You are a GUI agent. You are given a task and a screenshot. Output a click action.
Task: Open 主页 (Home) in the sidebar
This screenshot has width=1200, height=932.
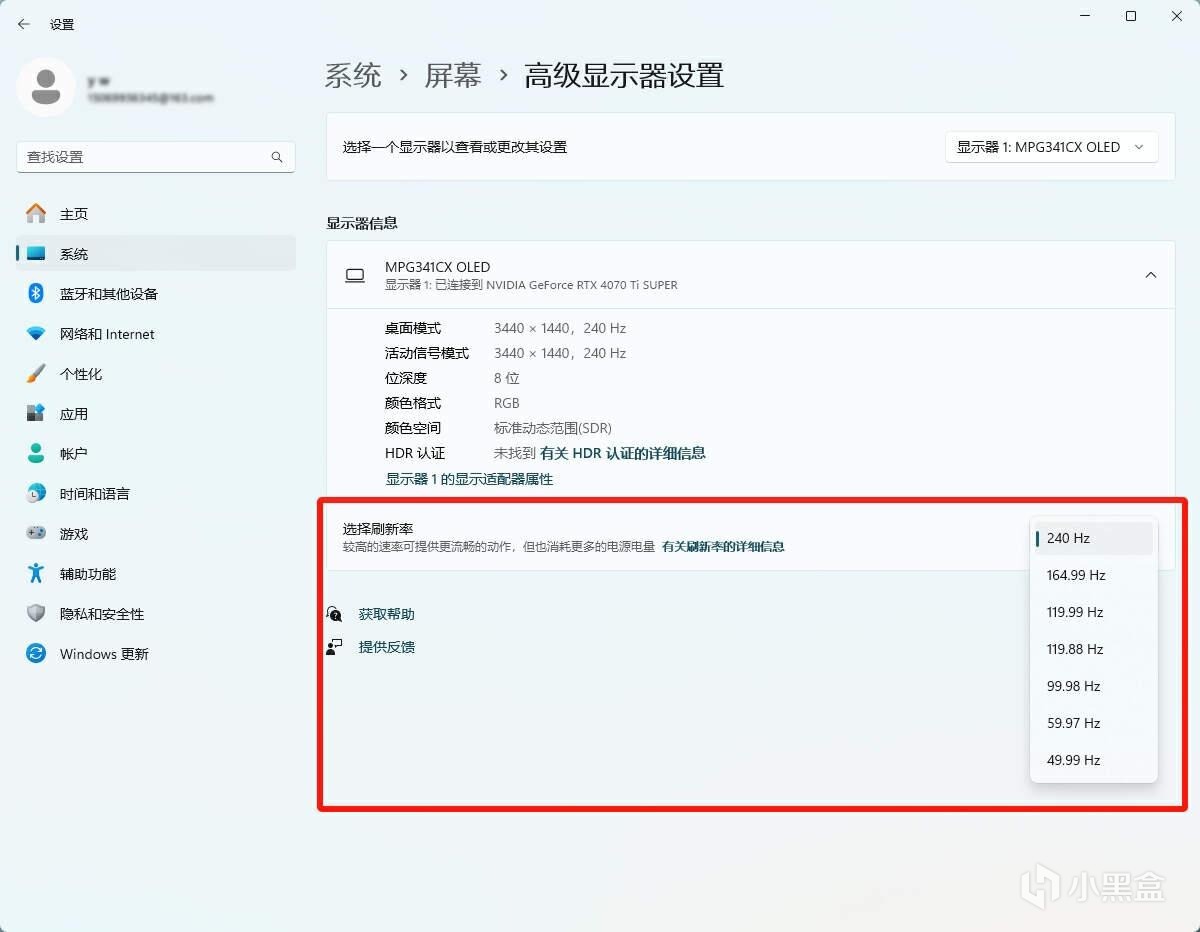[156, 213]
